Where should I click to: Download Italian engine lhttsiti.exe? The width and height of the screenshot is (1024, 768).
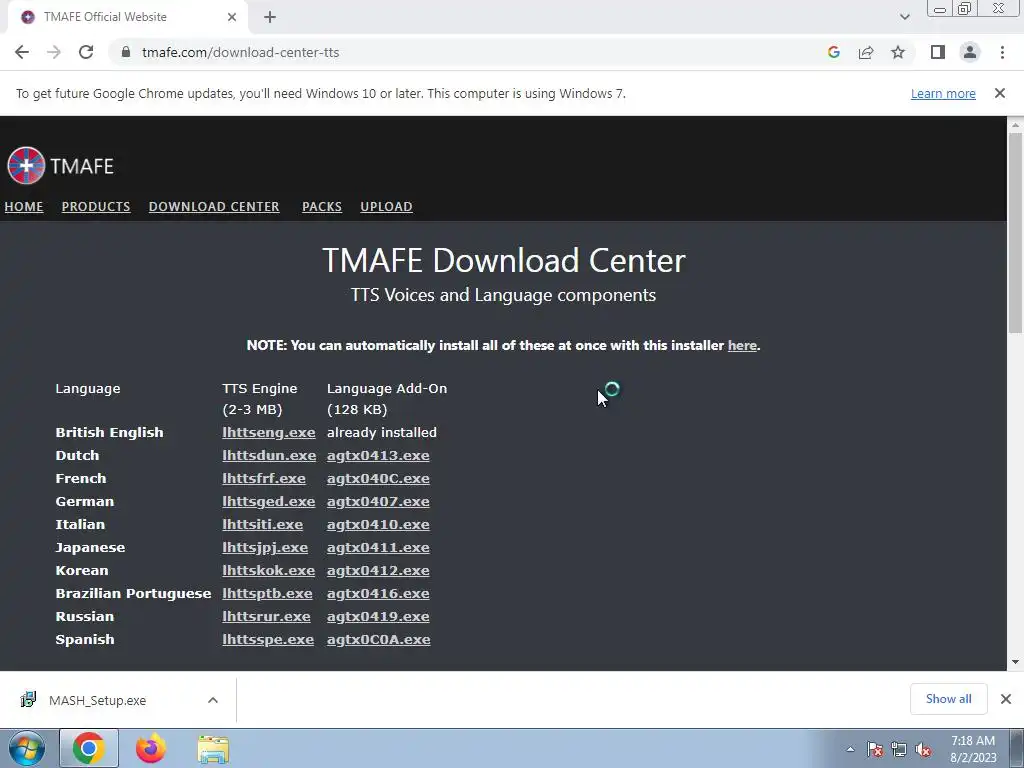click(x=263, y=524)
